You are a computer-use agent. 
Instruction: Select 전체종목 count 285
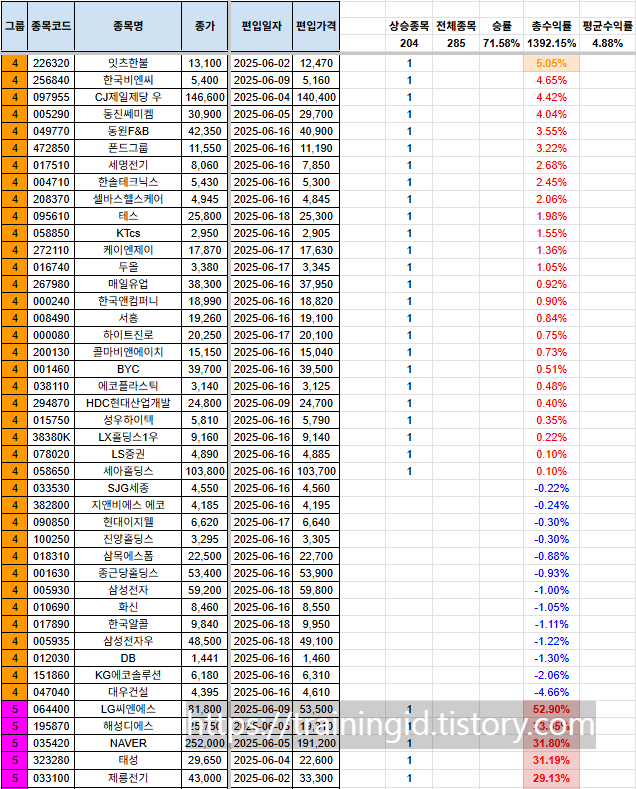pos(456,43)
